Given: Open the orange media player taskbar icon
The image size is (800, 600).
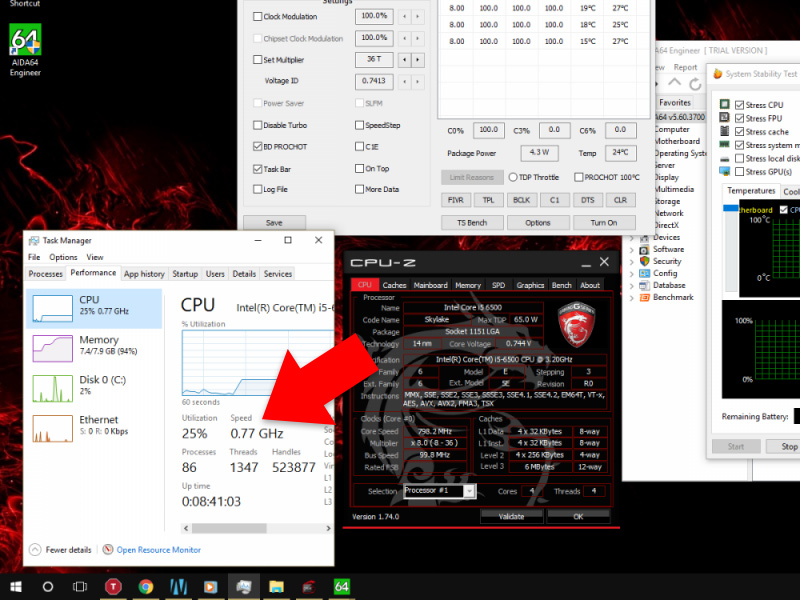Looking at the screenshot, I should [210, 587].
